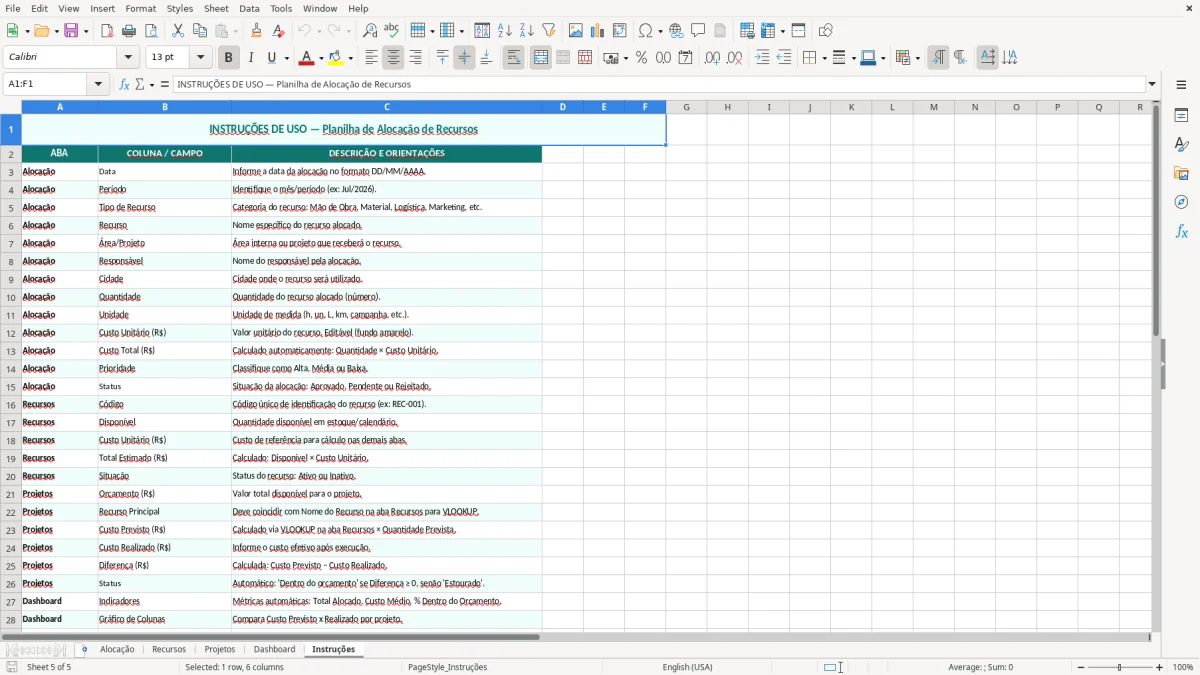Align cell text right

[x=415, y=58]
